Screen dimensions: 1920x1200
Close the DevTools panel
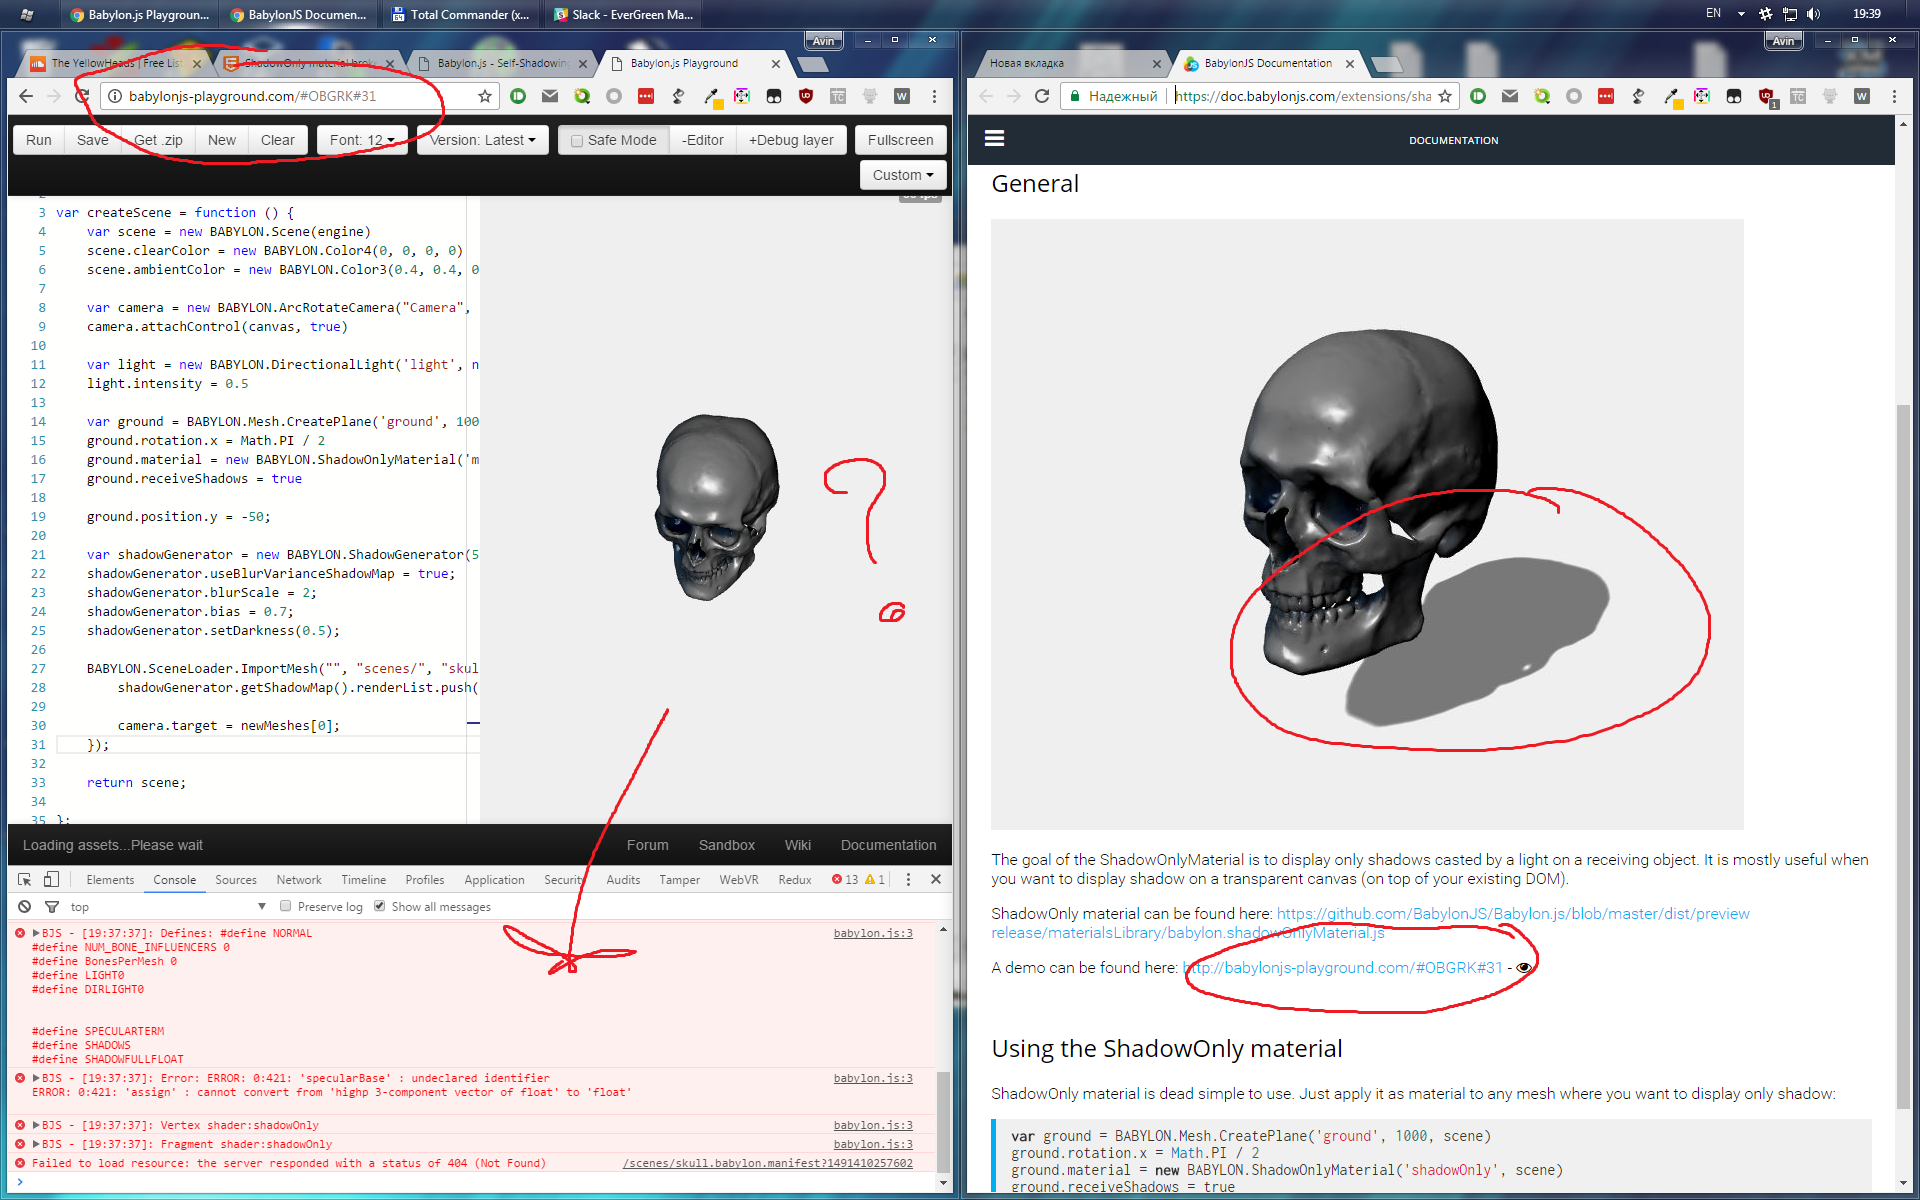[936, 880]
